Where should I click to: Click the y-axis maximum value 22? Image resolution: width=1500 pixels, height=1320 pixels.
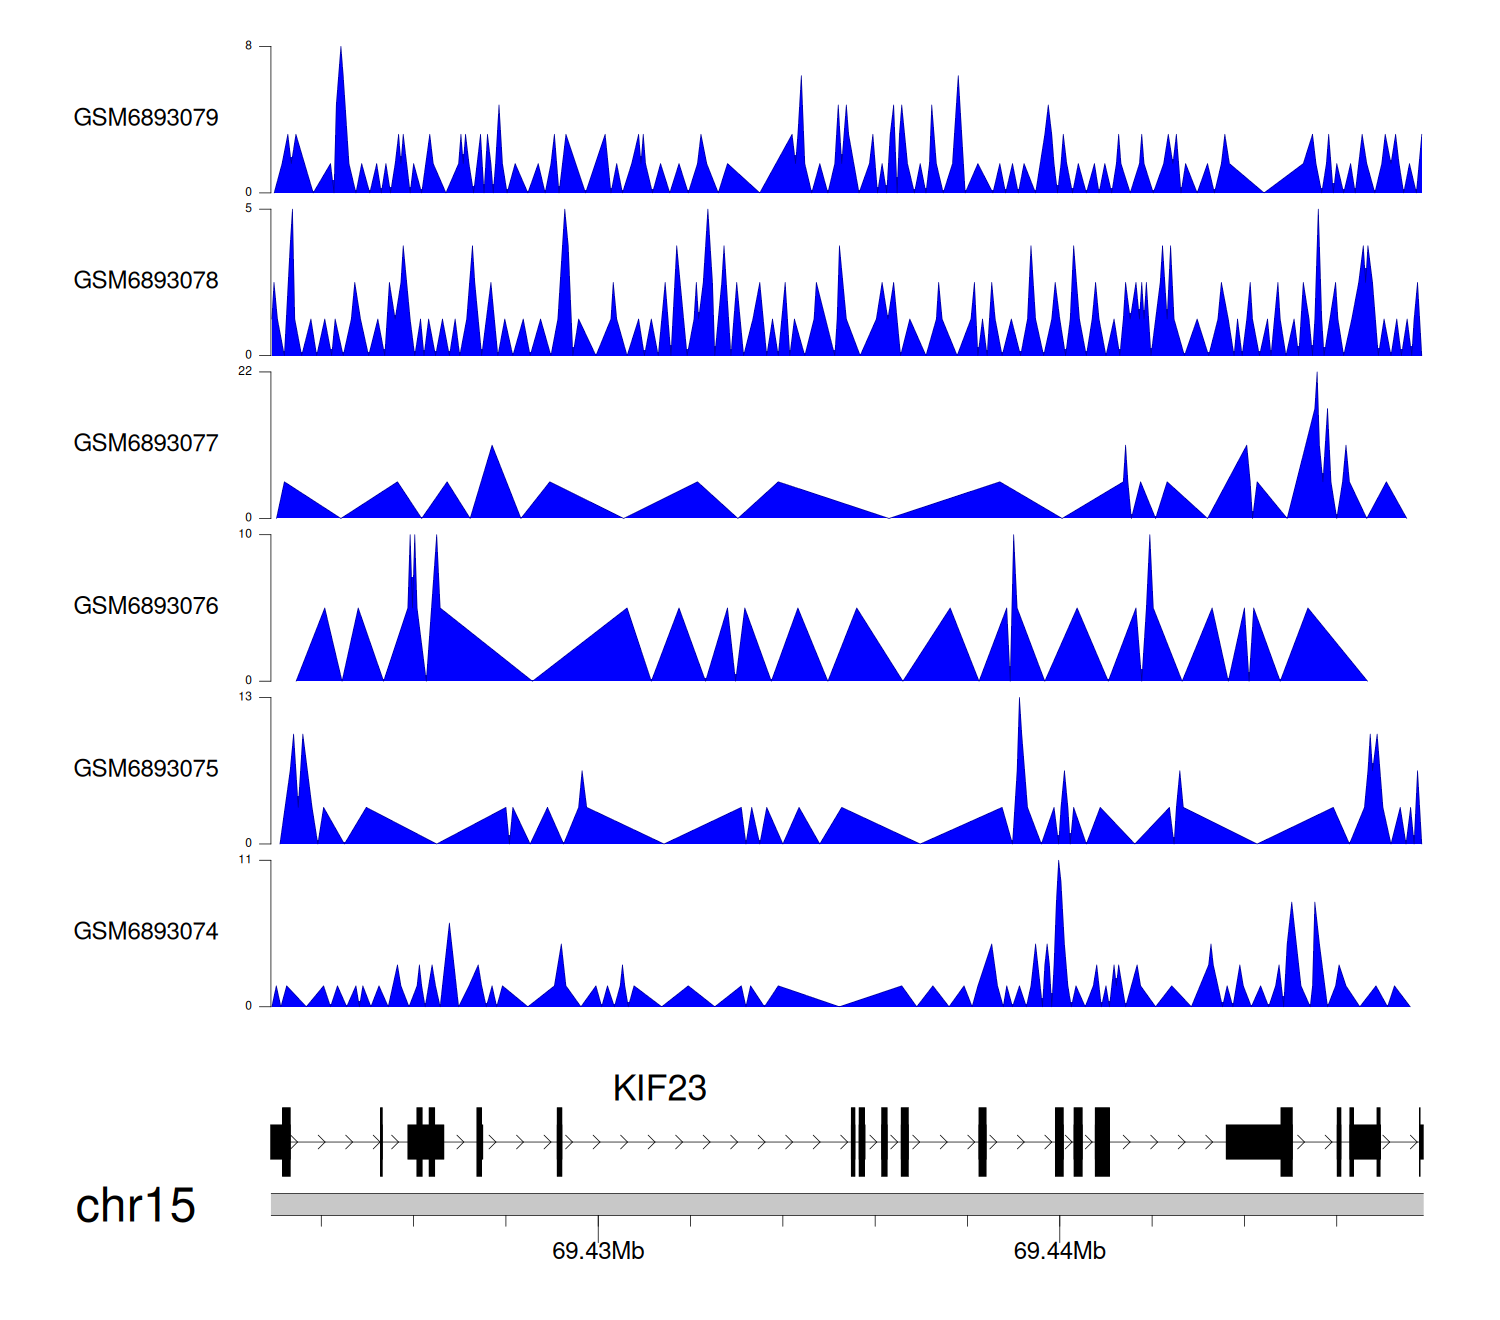coord(245,371)
